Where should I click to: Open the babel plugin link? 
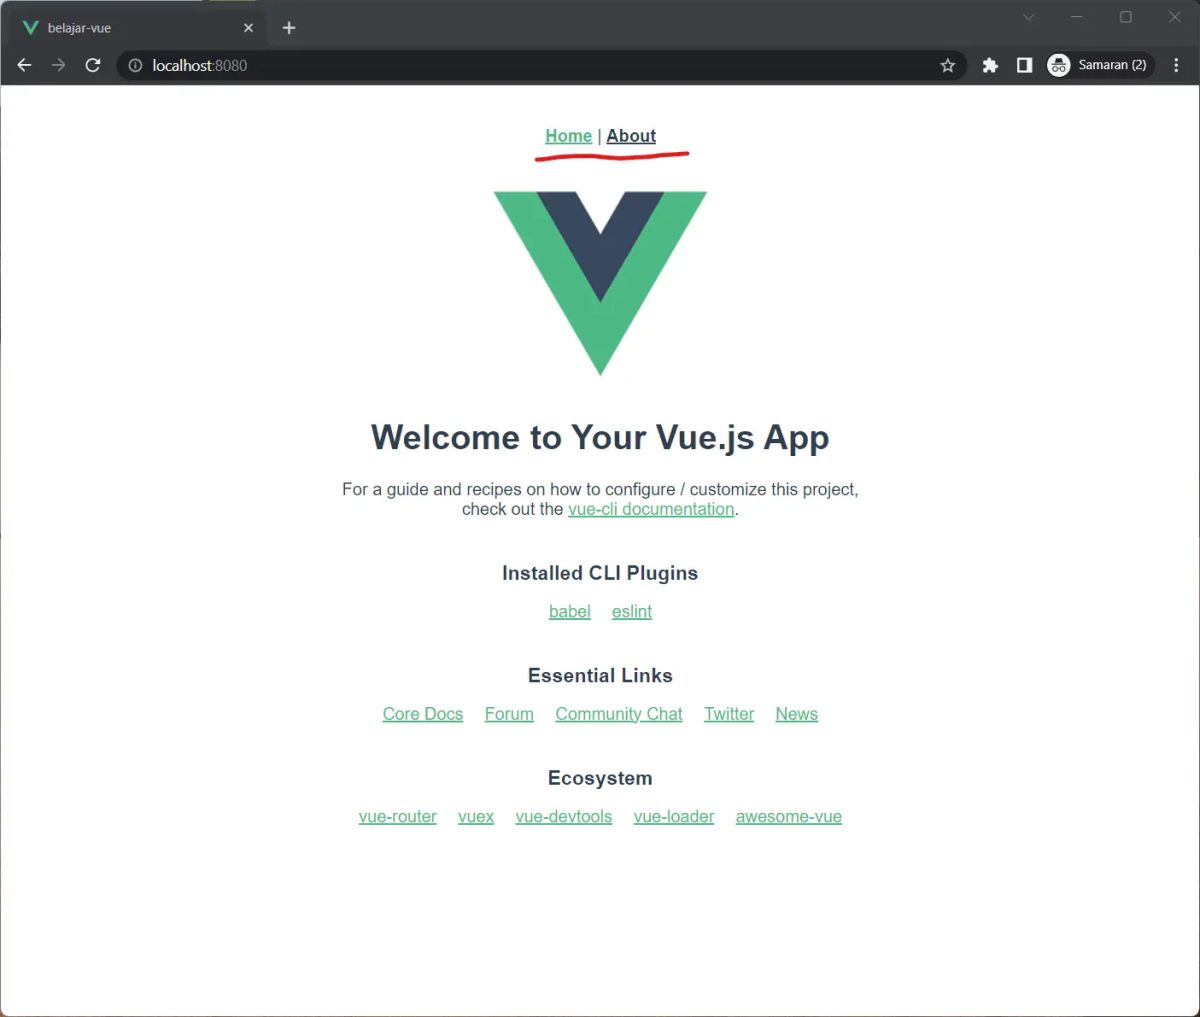[569, 611]
